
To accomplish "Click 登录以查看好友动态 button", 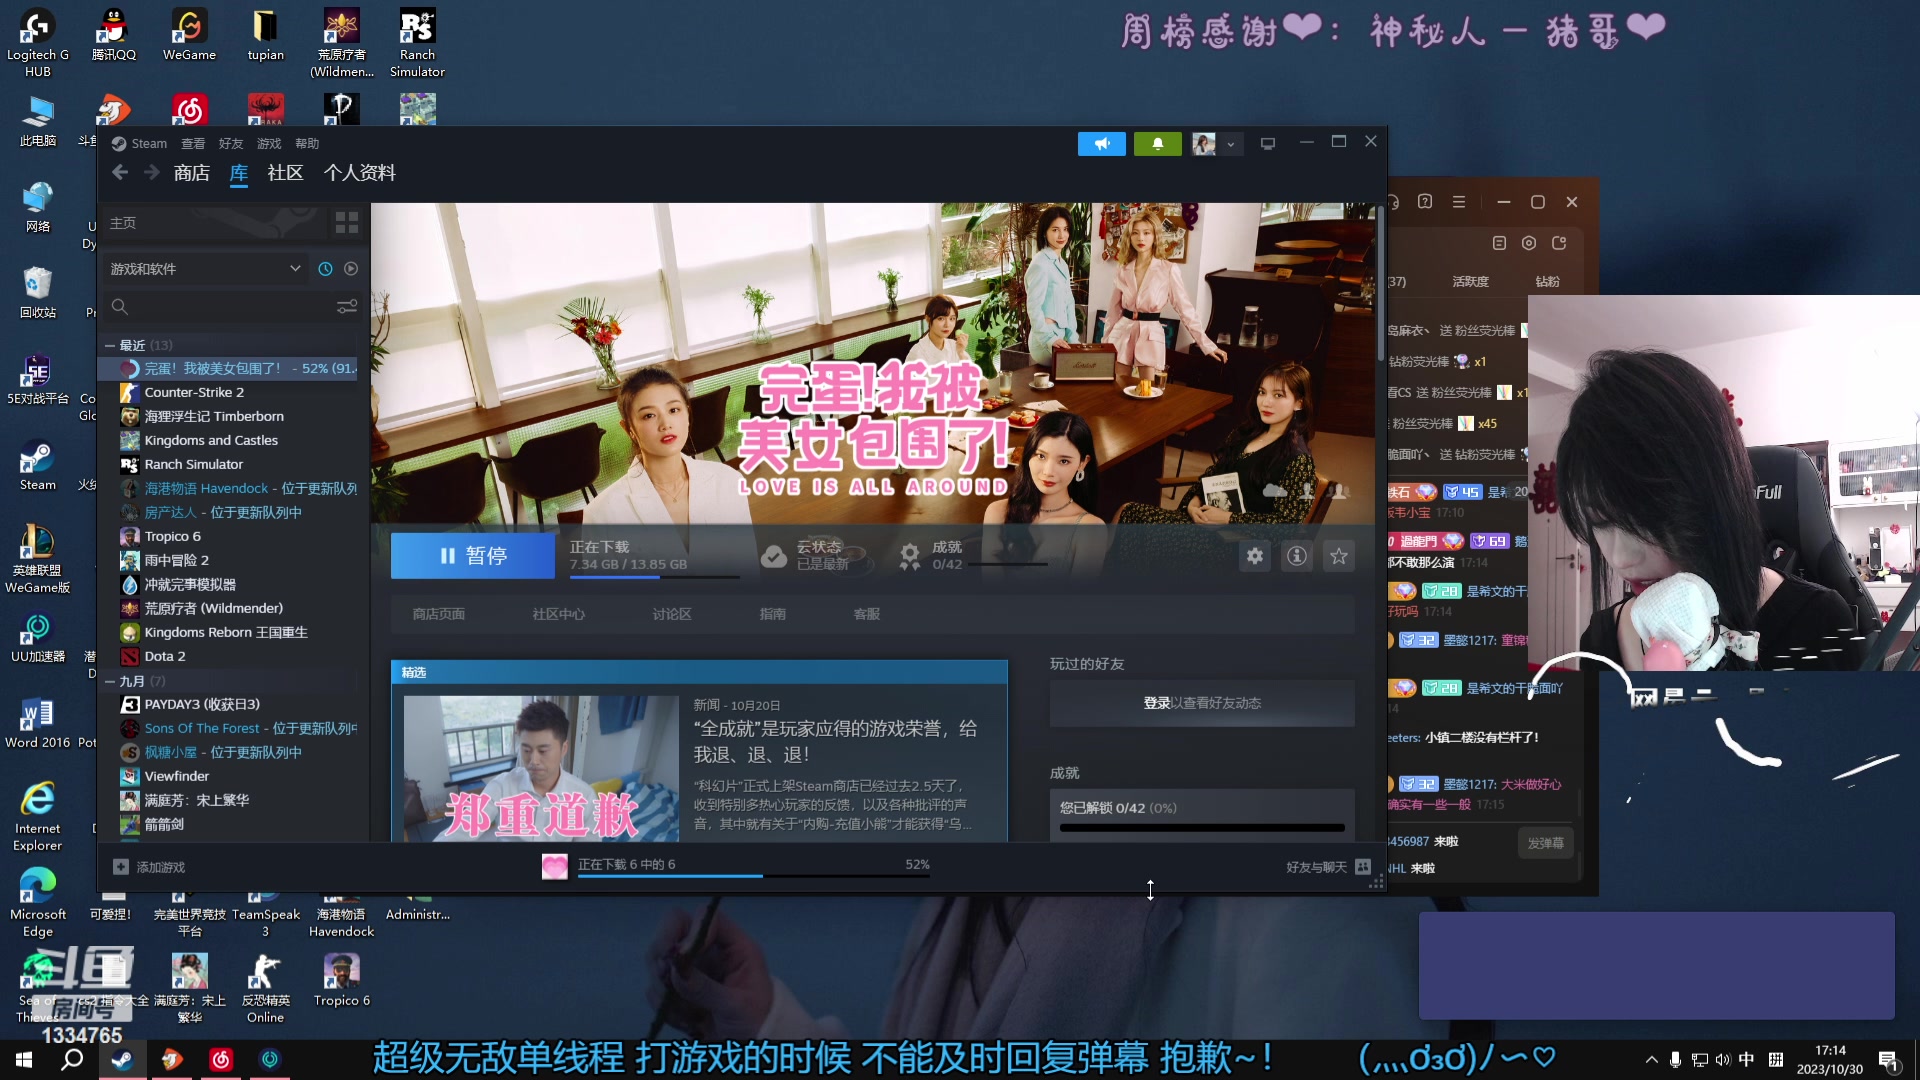I will (1202, 703).
